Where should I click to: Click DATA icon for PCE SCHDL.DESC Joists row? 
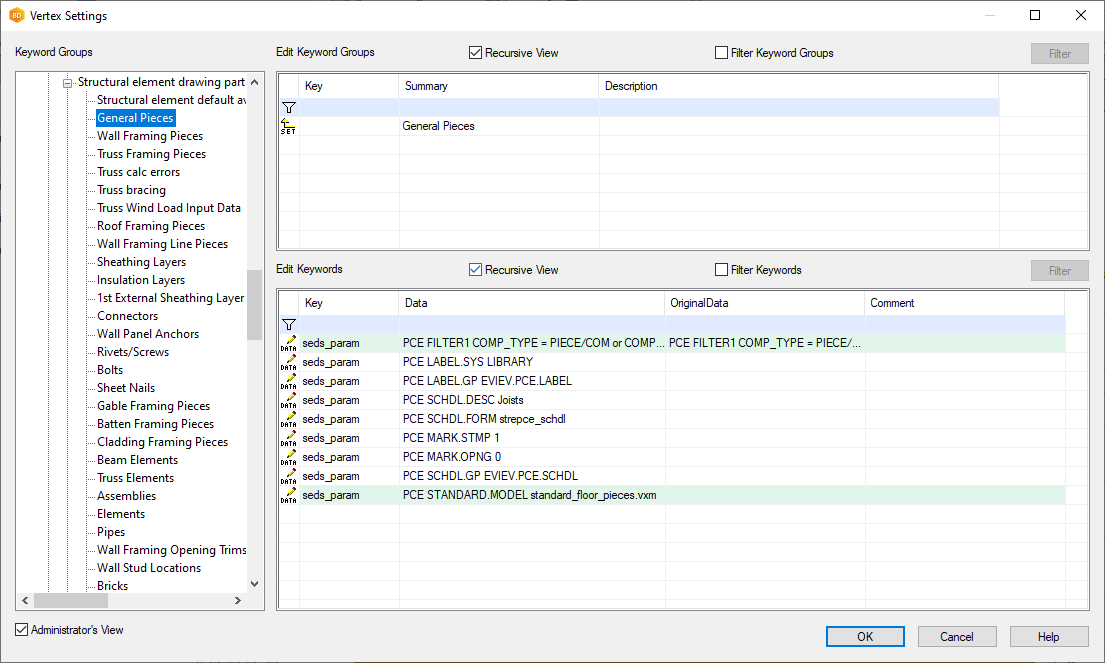tap(288, 400)
